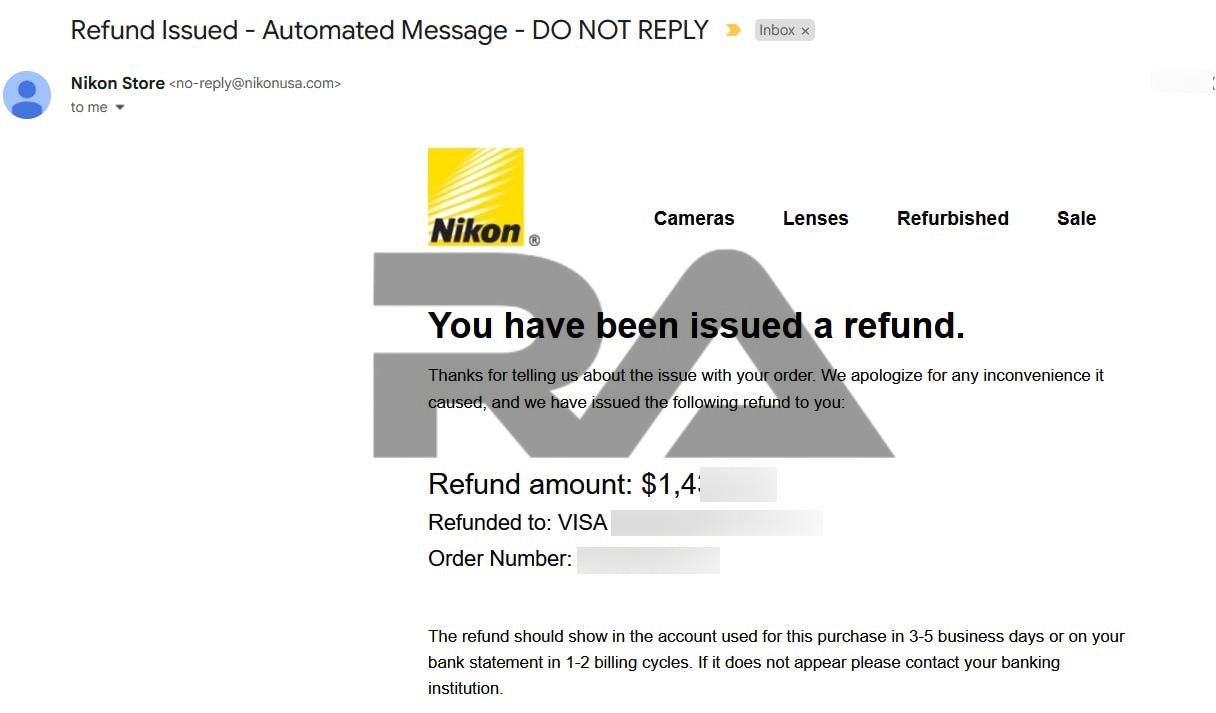Click the 'Refund Issued' email subject line

389,30
